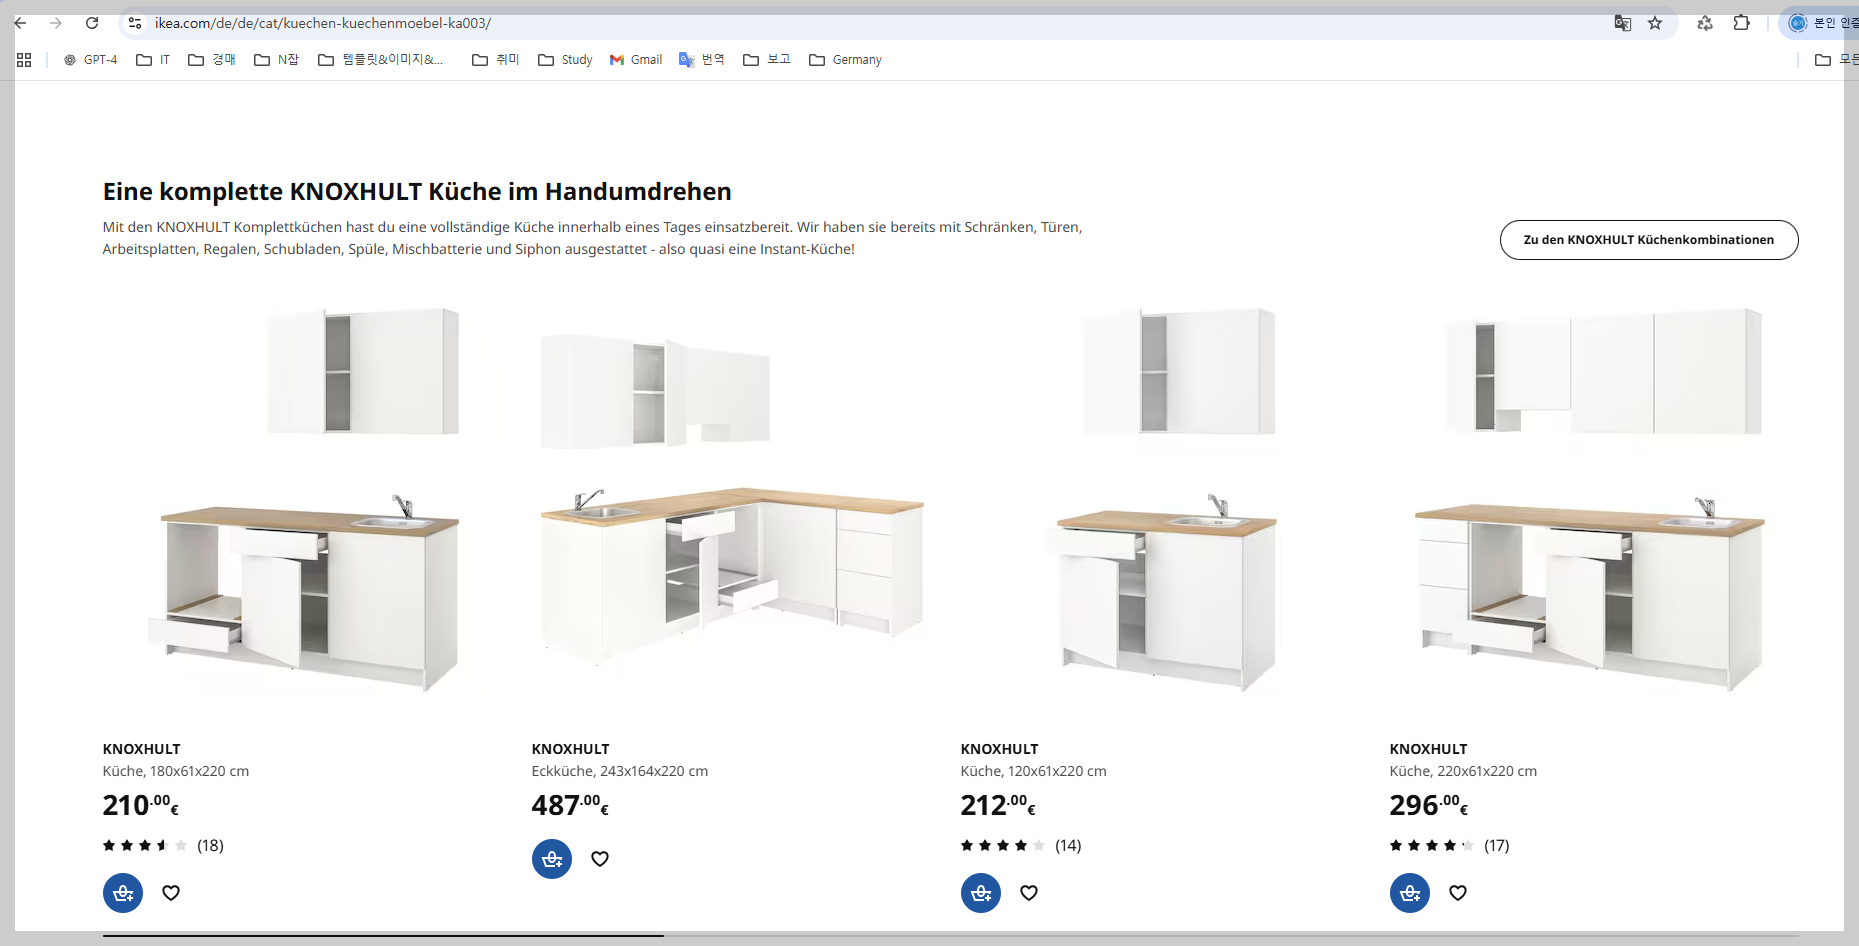Open the all bookmarks folder at right

click(1836, 60)
